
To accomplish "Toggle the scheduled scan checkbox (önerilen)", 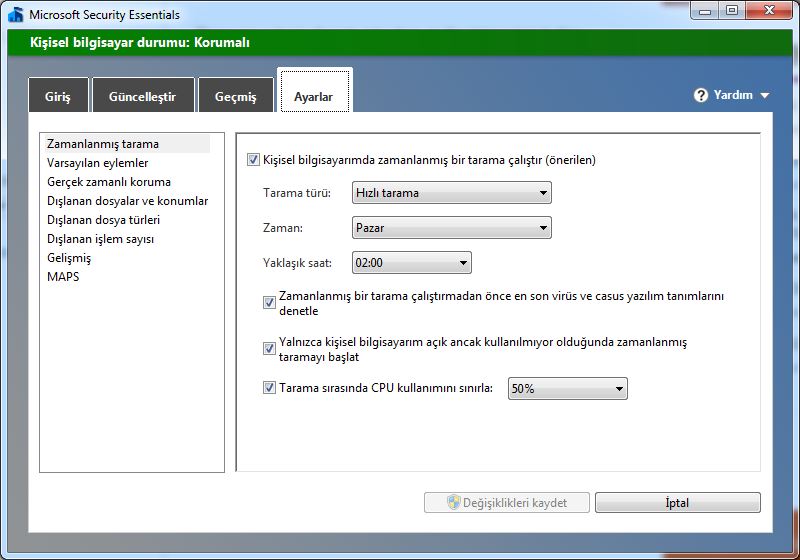I will (x=253, y=160).
